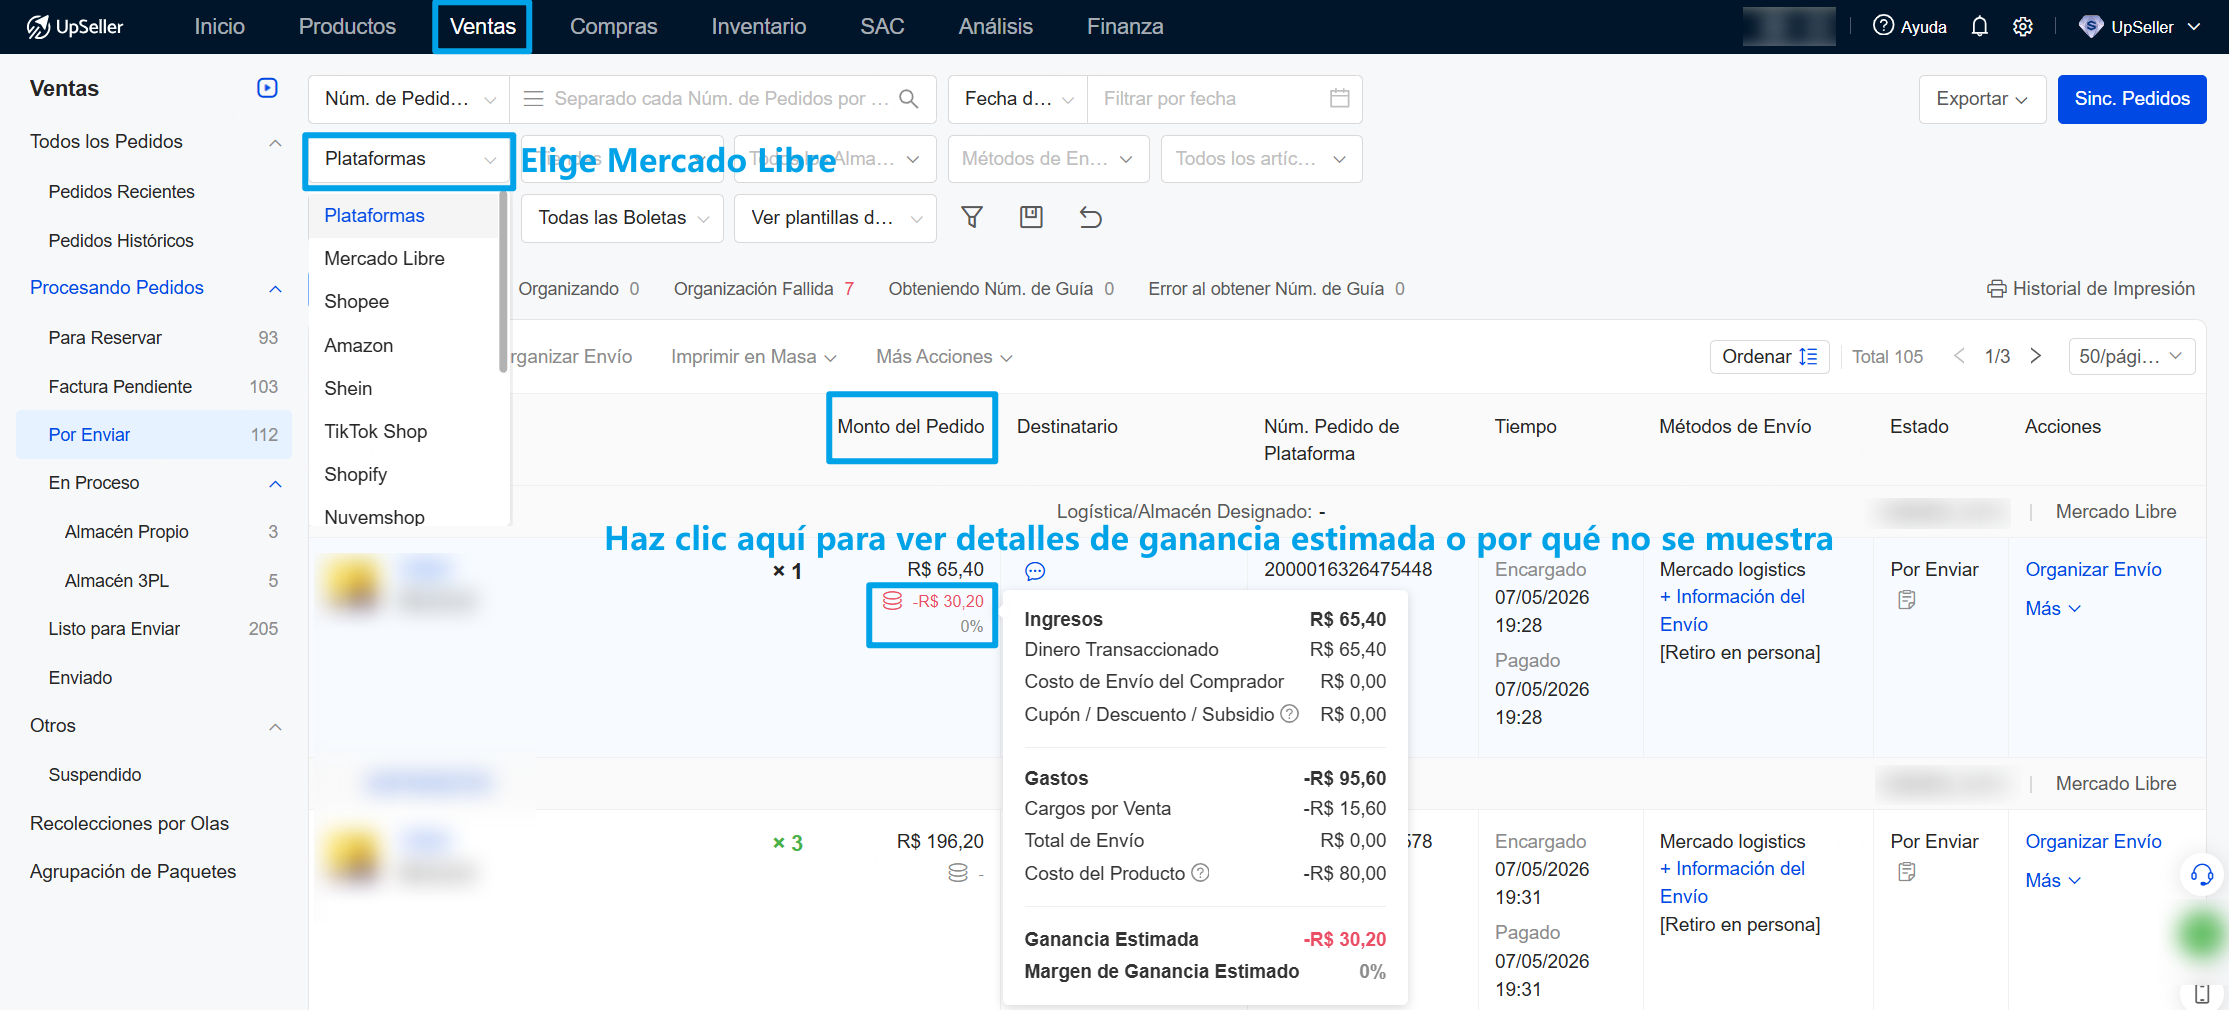This screenshot has height=1010, width=2229.
Task: Open the Para Reservar sidebar item
Action: 154,338
